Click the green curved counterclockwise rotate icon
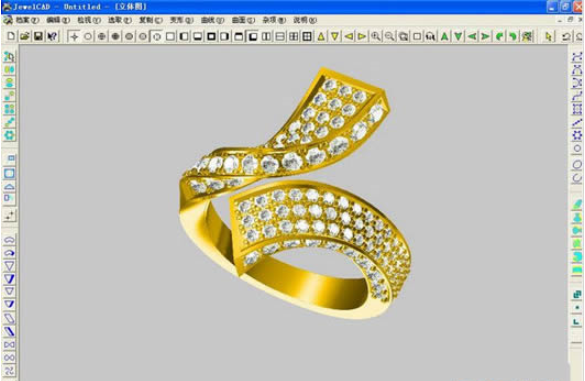This screenshot has width=585, height=381. 499,36
